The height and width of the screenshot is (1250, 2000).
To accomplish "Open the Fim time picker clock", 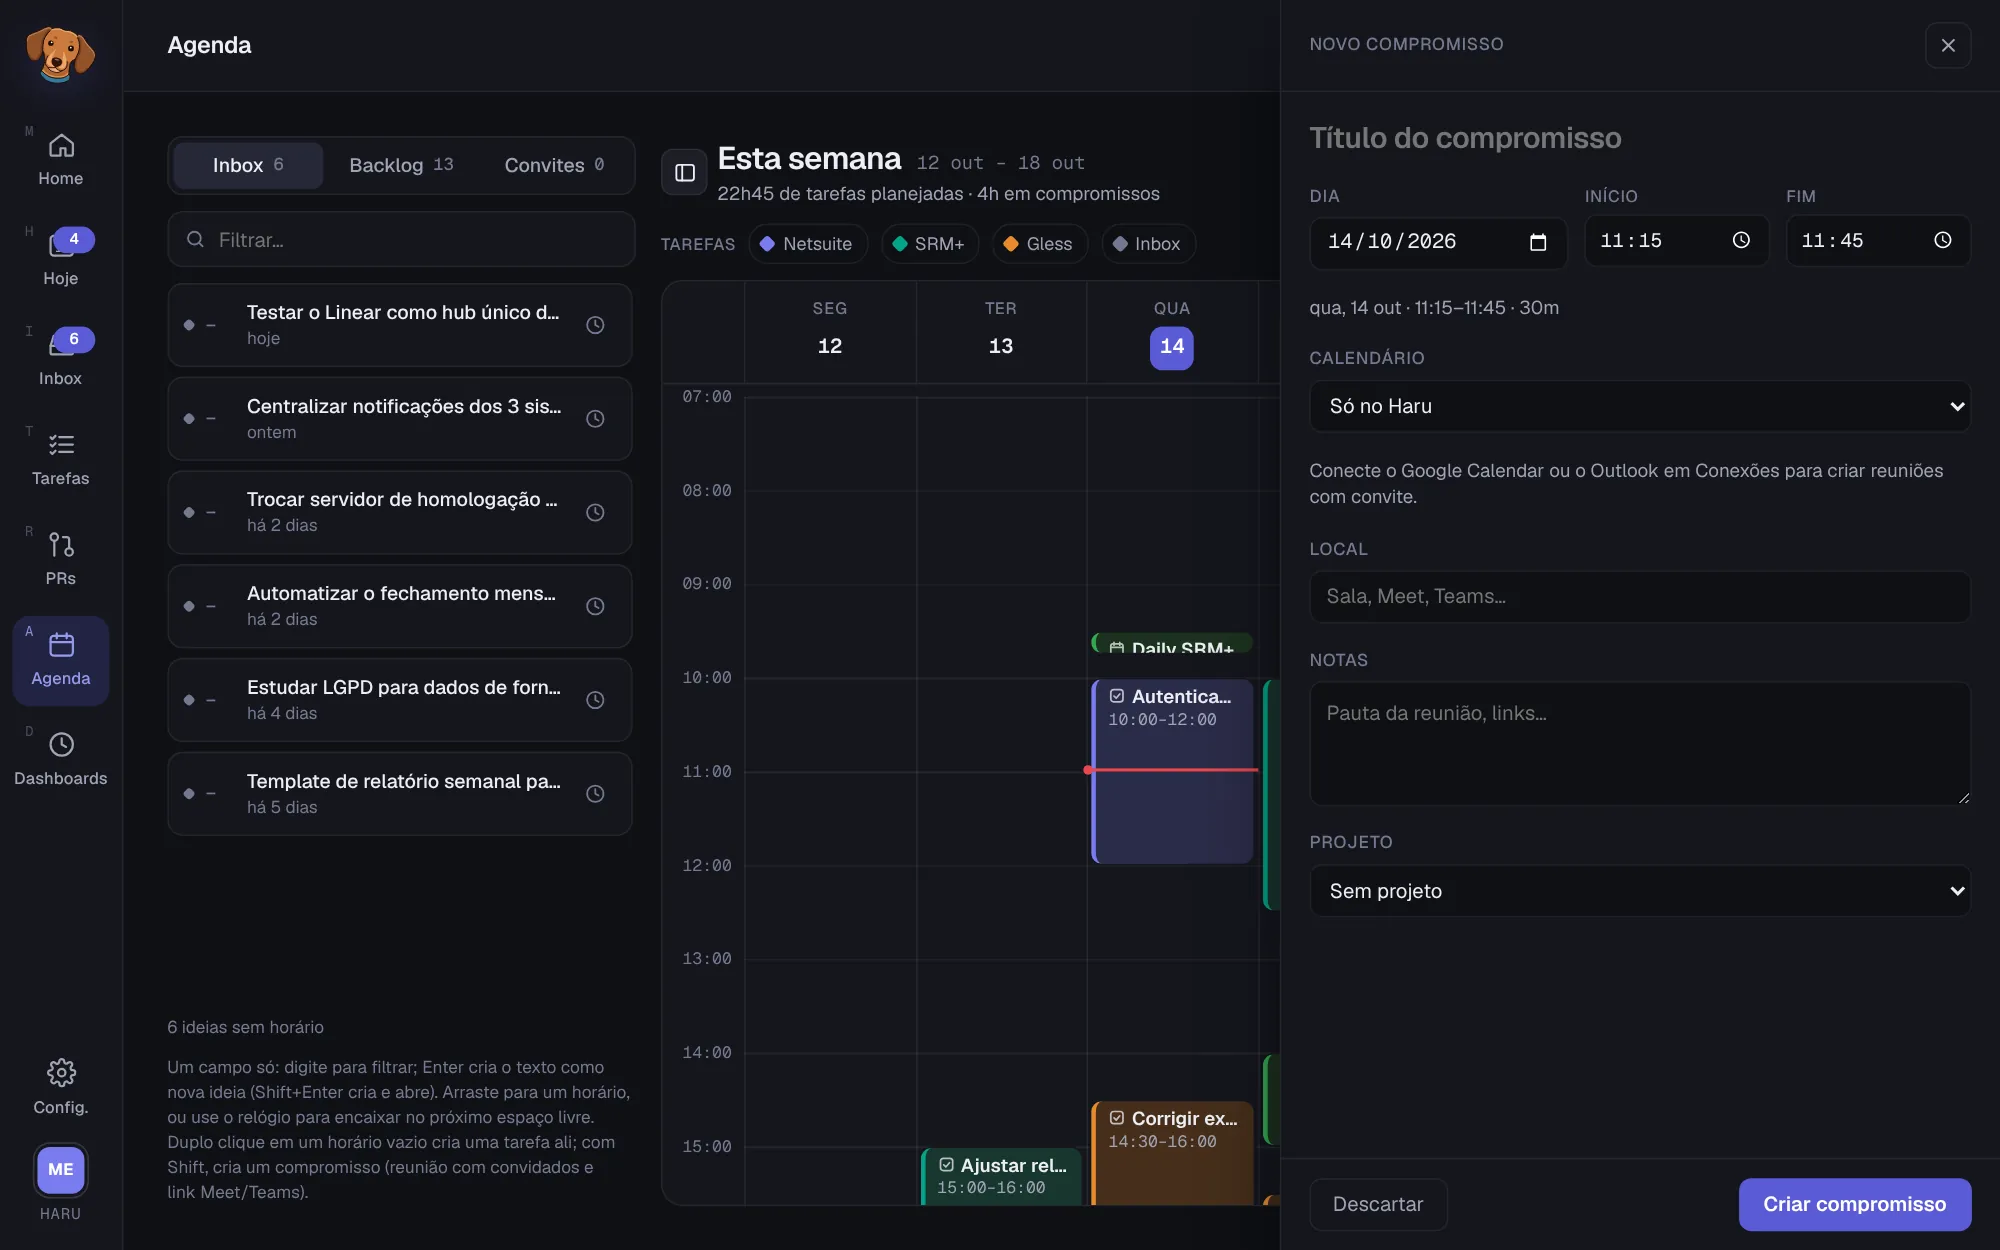I will click(1942, 240).
